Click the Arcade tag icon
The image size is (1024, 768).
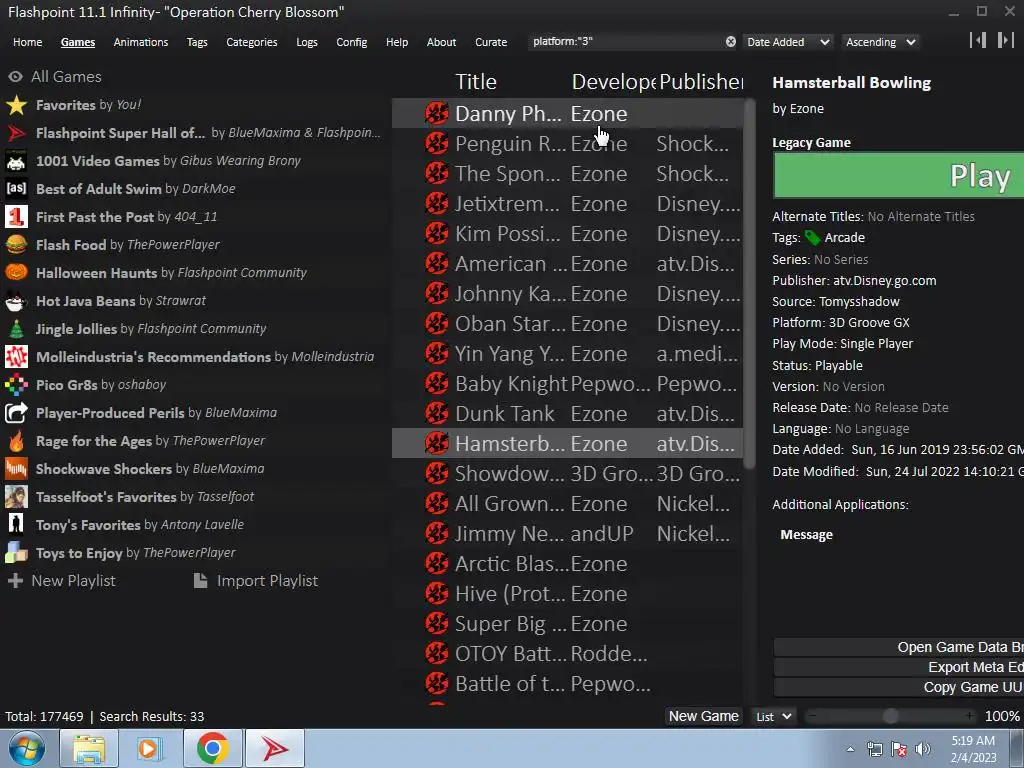[x=812, y=238]
